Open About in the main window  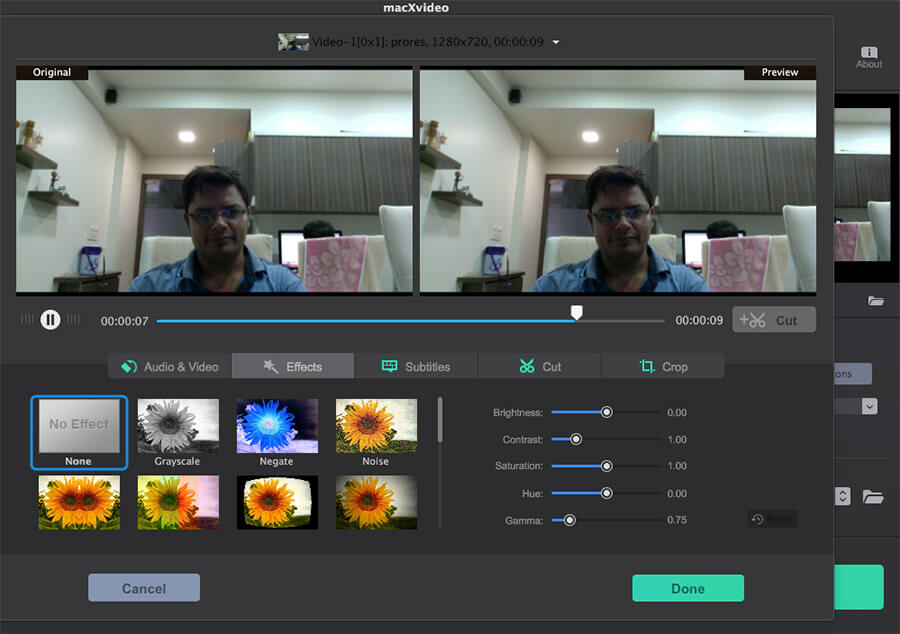[x=869, y=57]
